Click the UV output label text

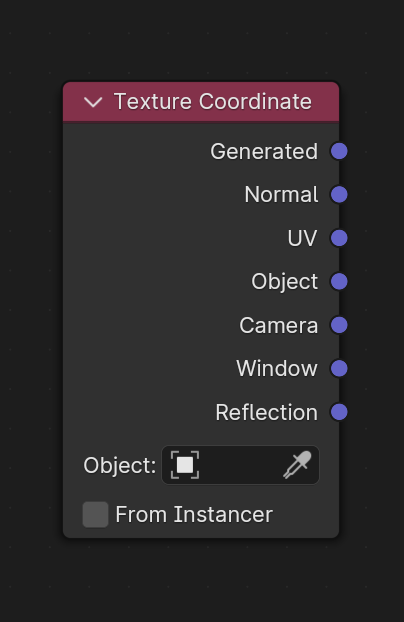pyautogui.click(x=302, y=238)
